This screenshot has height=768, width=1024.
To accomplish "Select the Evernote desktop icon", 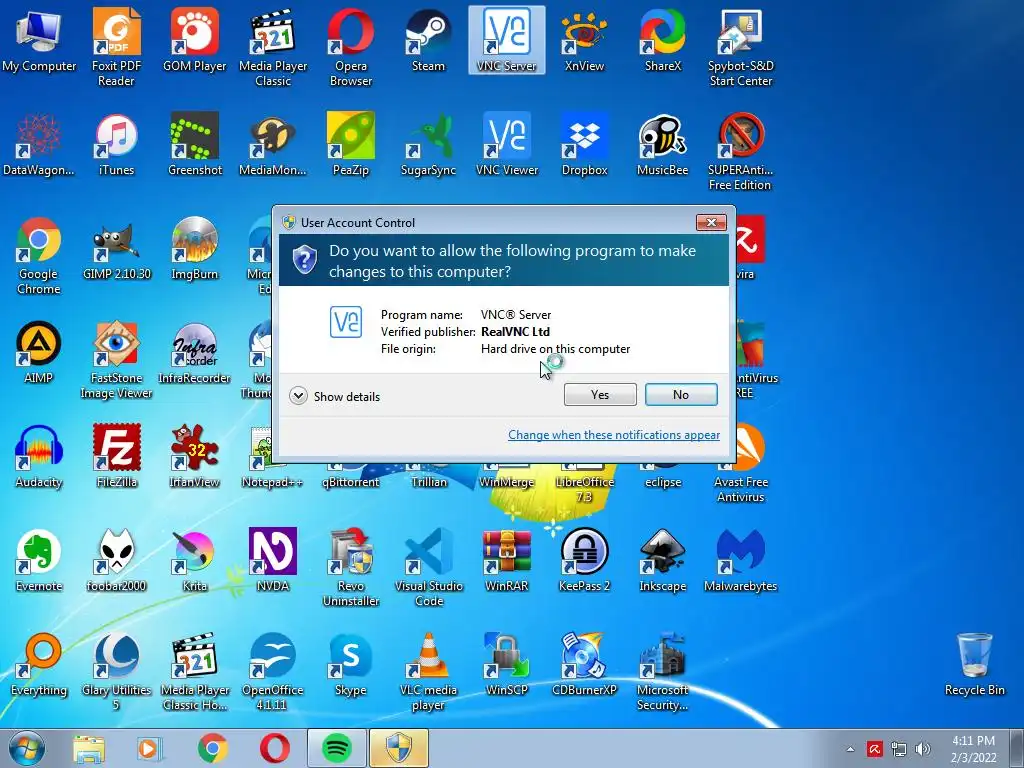I will (39, 560).
